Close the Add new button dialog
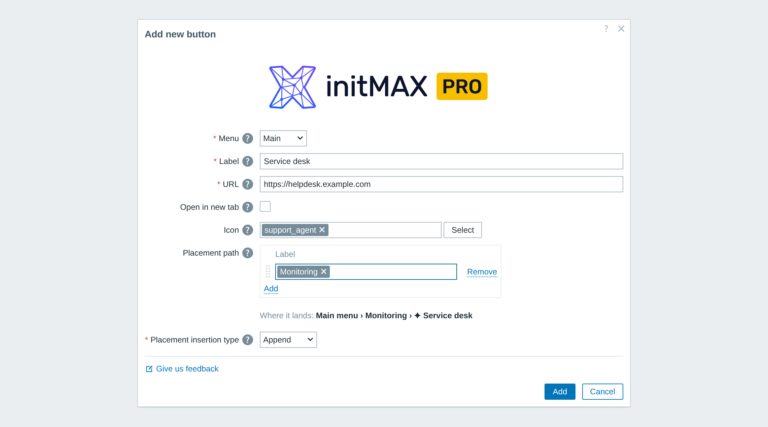Viewport: 768px width, 427px height. (x=621, y=29)
